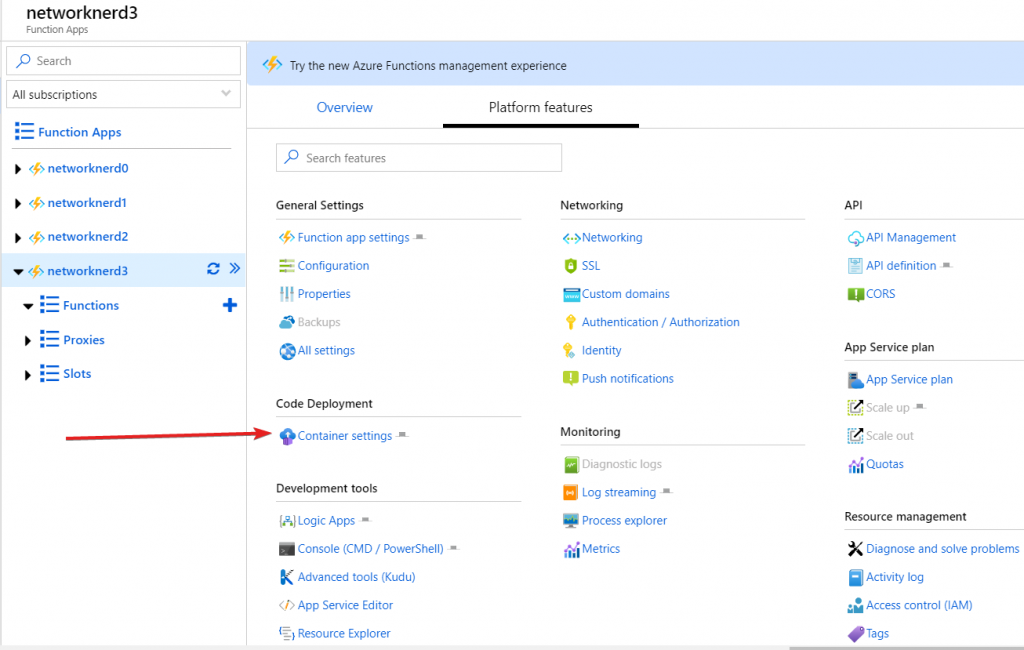Image resolution: width=1024 pixels, height=650 pixels.
Task: Open the Function app settings link
Action: [353, 238]
